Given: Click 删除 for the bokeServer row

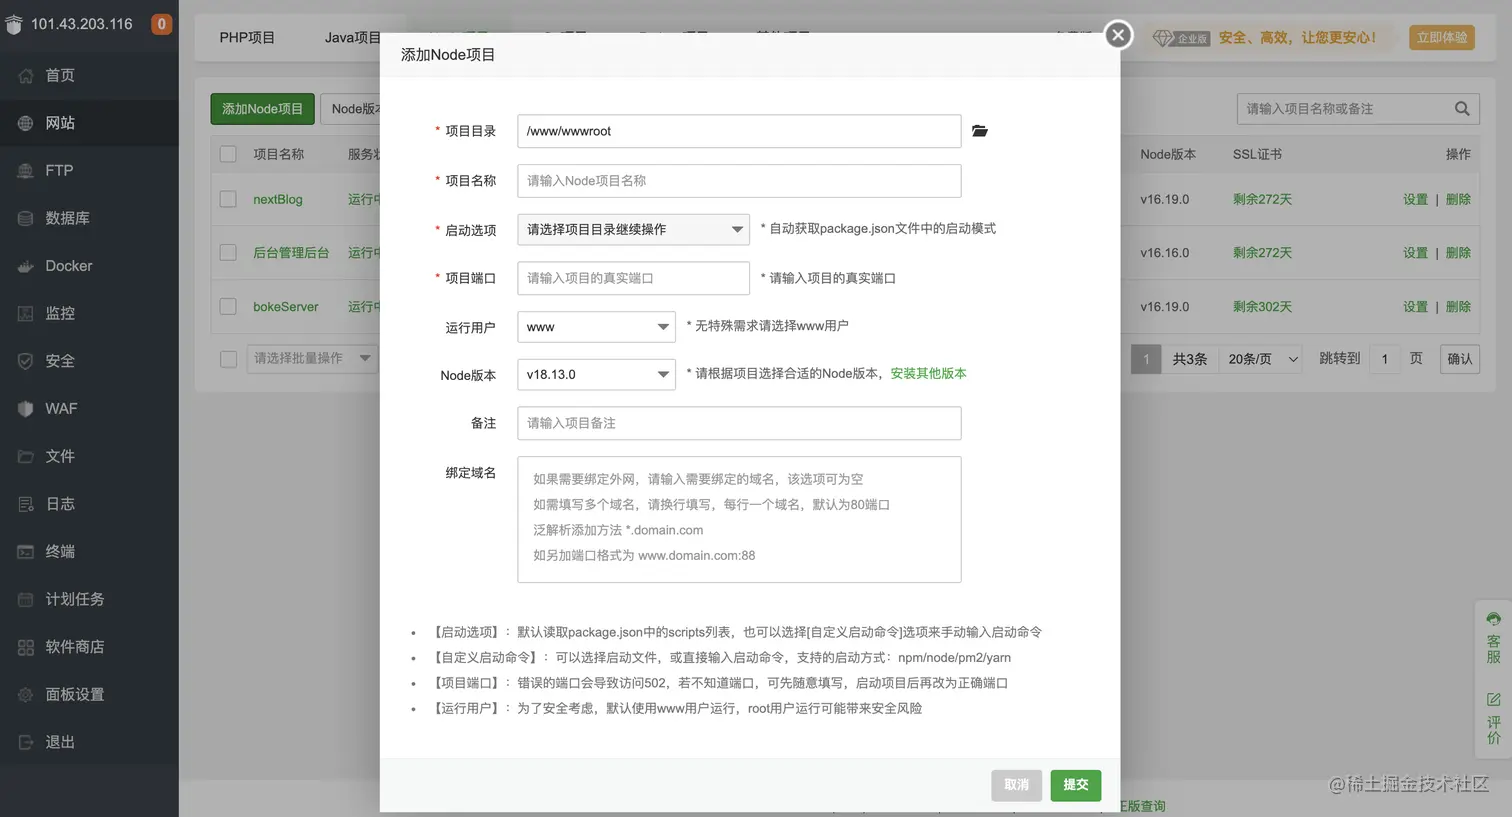Looking at the screenshot, I should pos(1458,307).
